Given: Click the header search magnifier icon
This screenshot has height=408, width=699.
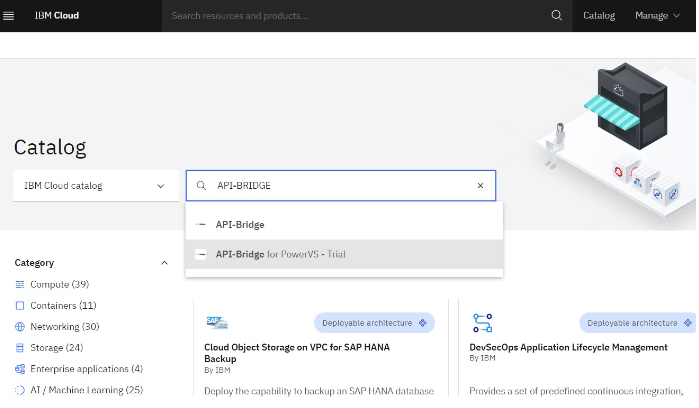Looking at the screenshot, I should (x=556, y=16).
